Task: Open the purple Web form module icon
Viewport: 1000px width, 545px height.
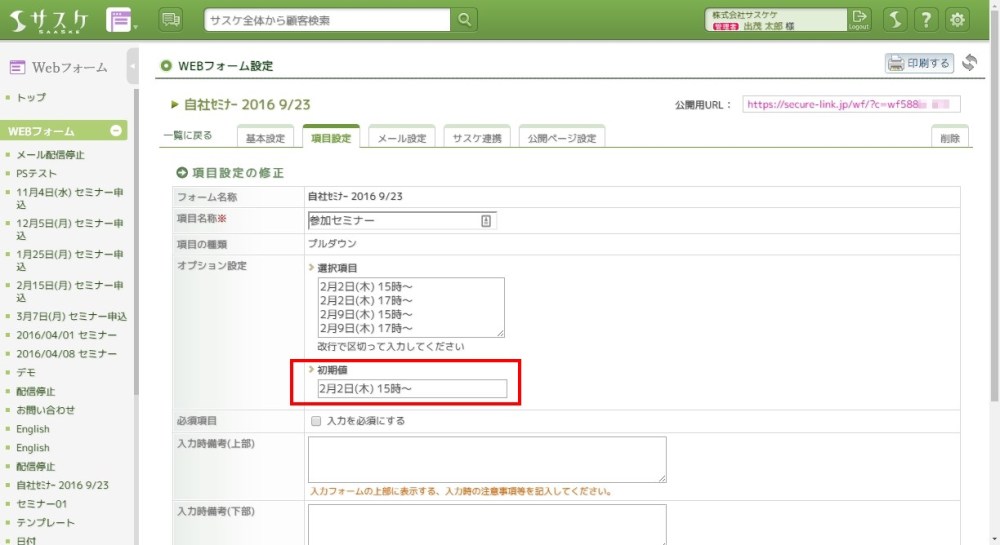Action: (x=119, y=20)
